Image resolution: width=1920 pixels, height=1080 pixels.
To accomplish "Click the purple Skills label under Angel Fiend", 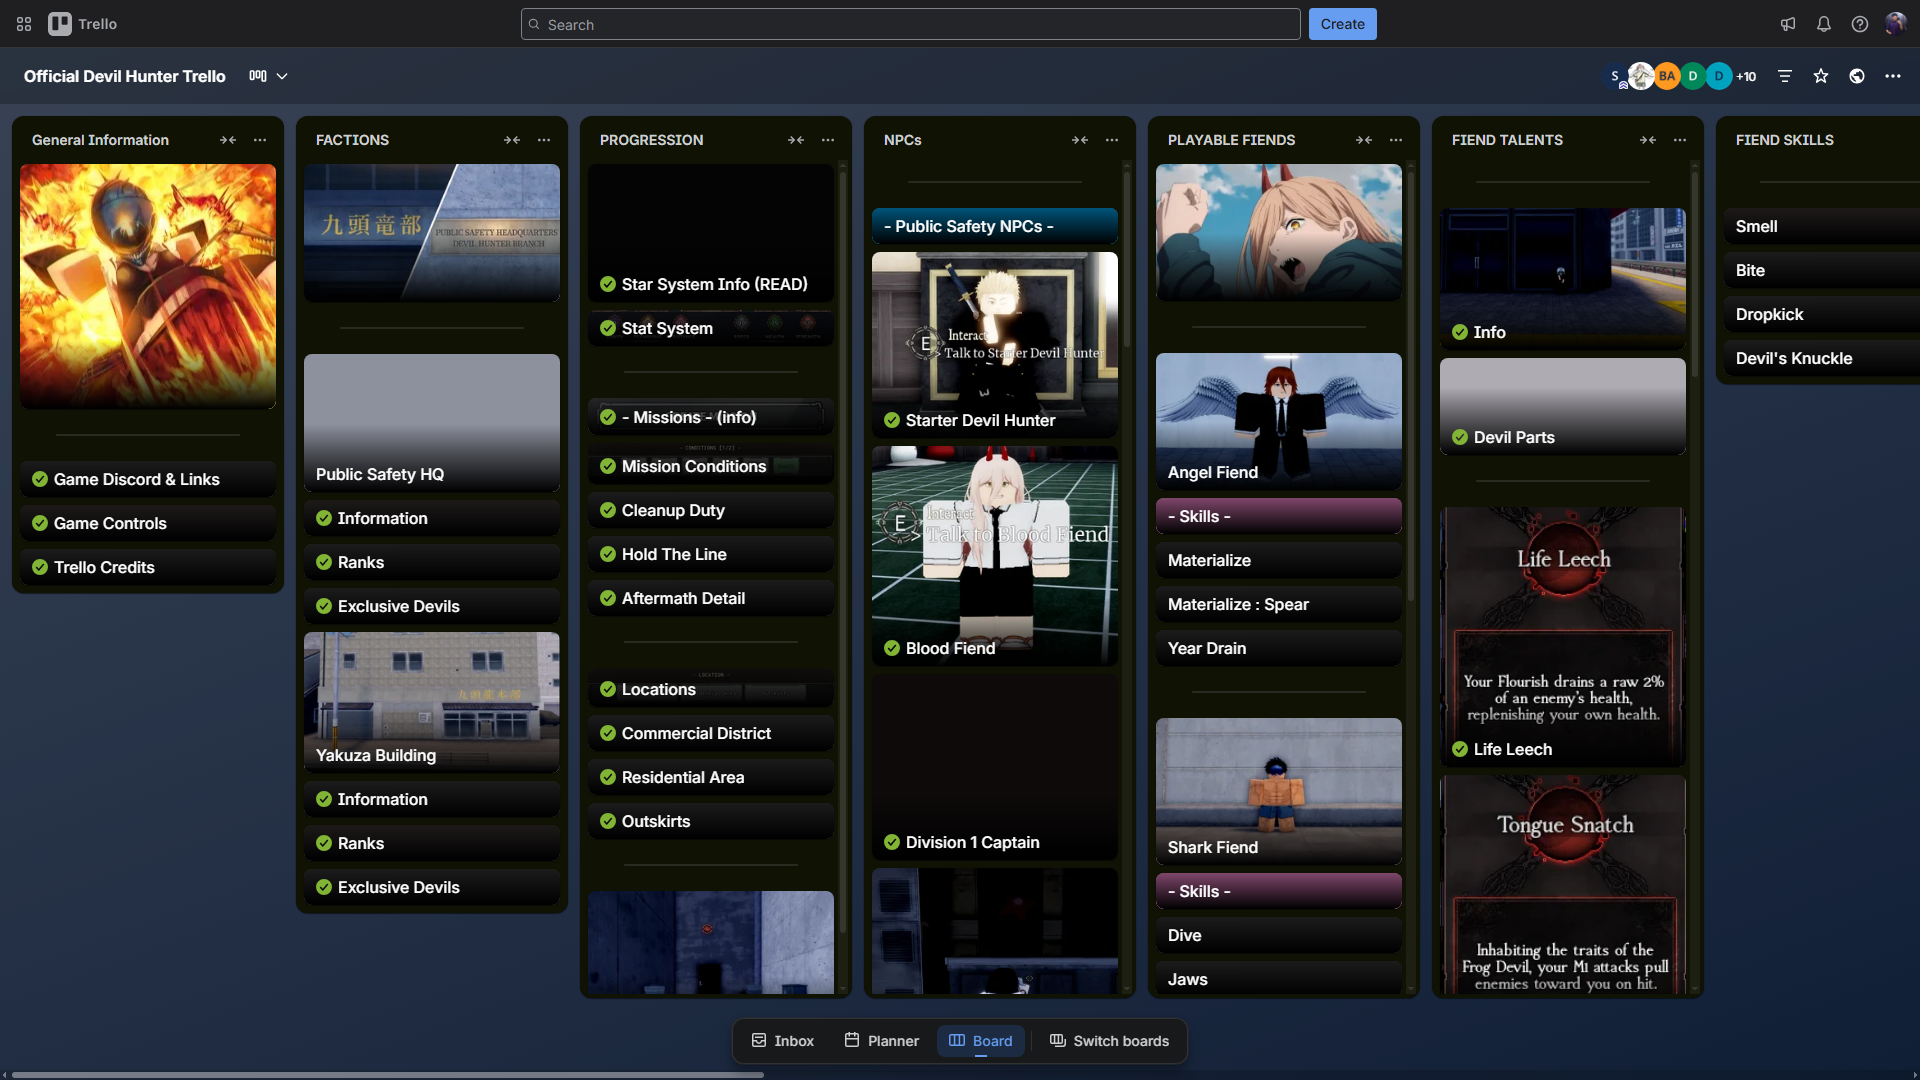I will tap(1278, 516).
